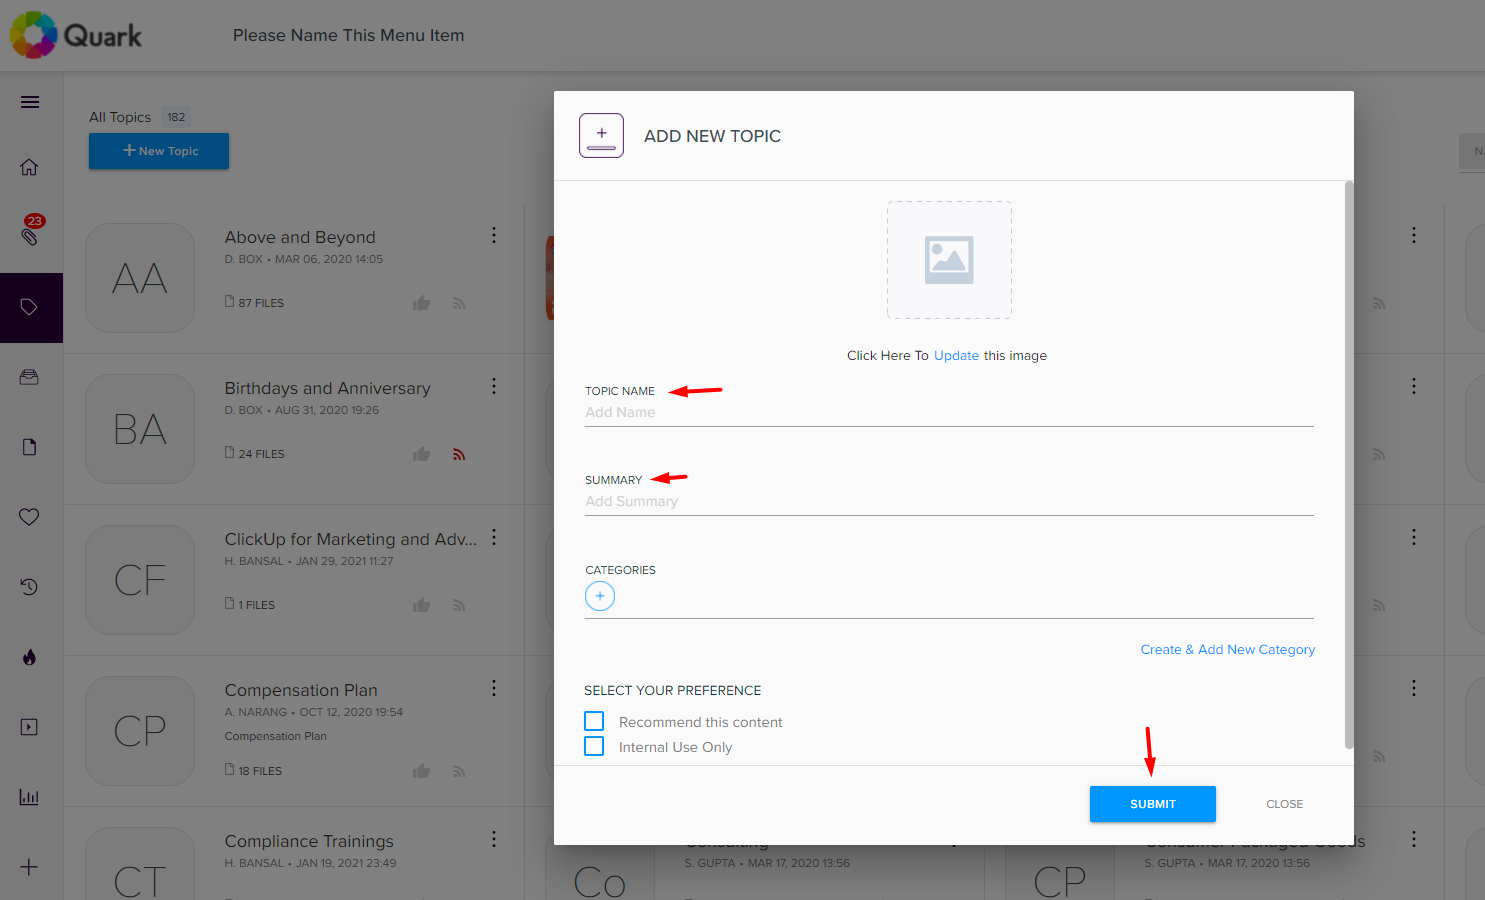Open options menu for Compensation Plan
1485x900 pixels.
[x=494, y=688]
